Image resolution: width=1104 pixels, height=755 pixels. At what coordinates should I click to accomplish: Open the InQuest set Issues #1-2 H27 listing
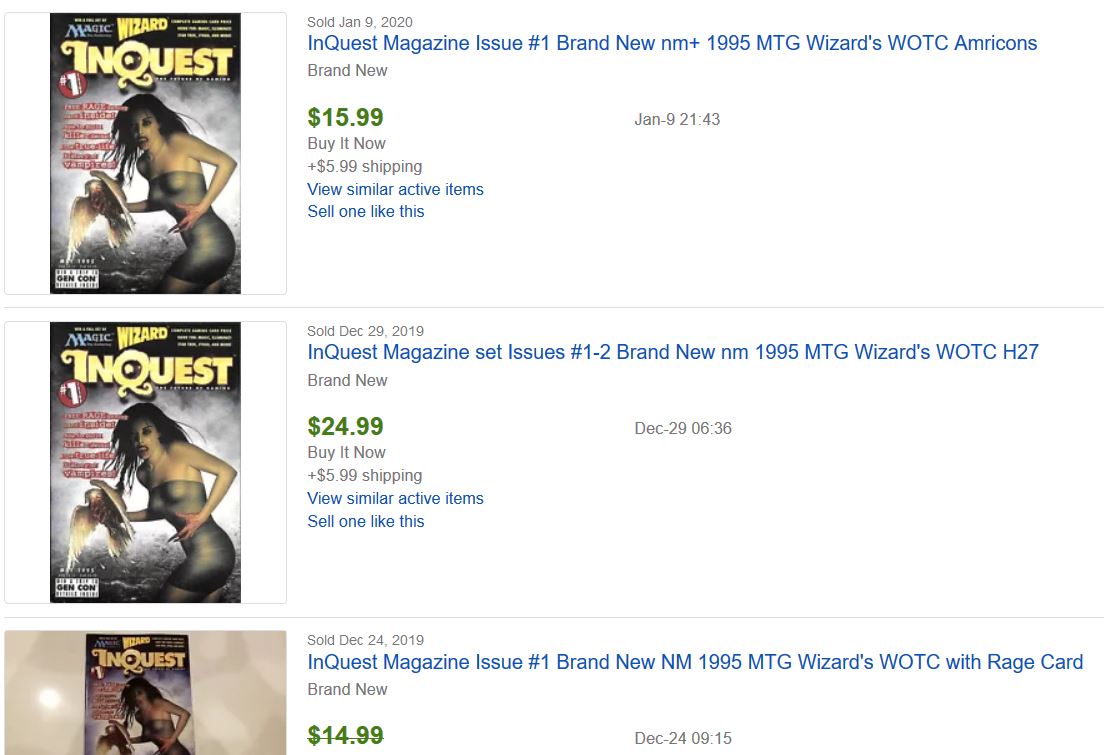point(673,352)
